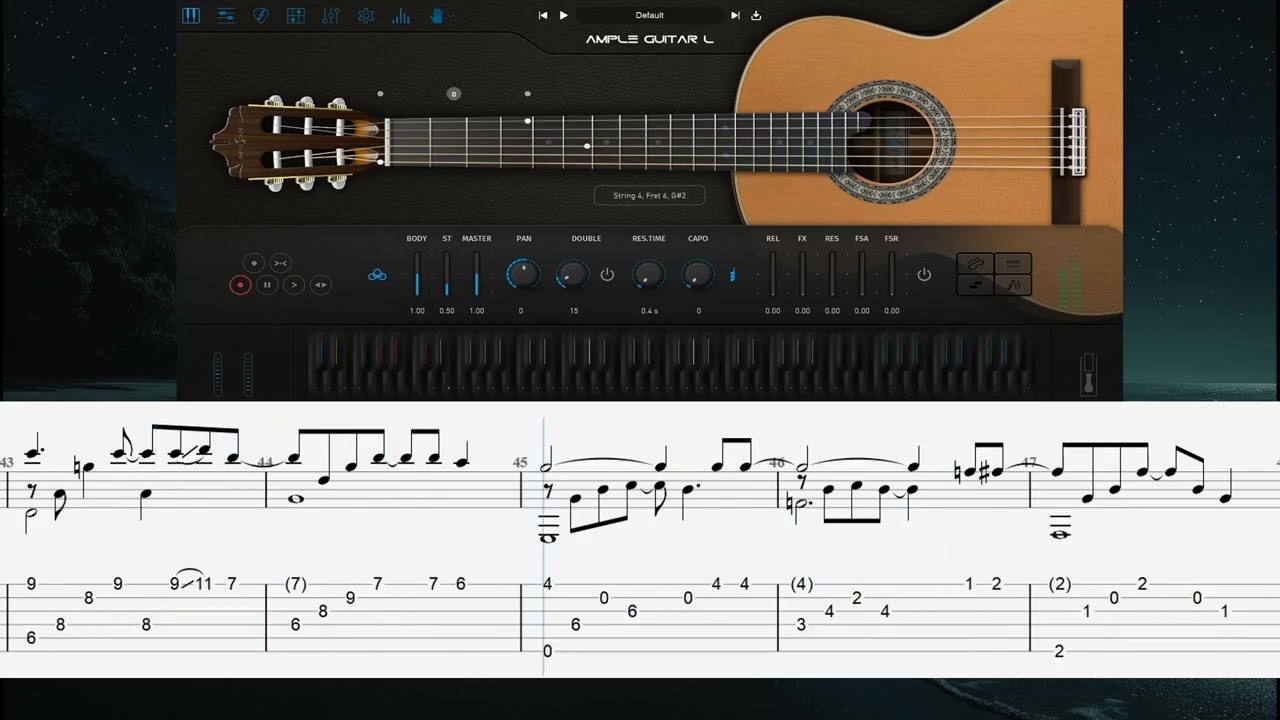Toggle the DOUBLE power button
The image size is (1280, 720).
(x=607, y=274)
